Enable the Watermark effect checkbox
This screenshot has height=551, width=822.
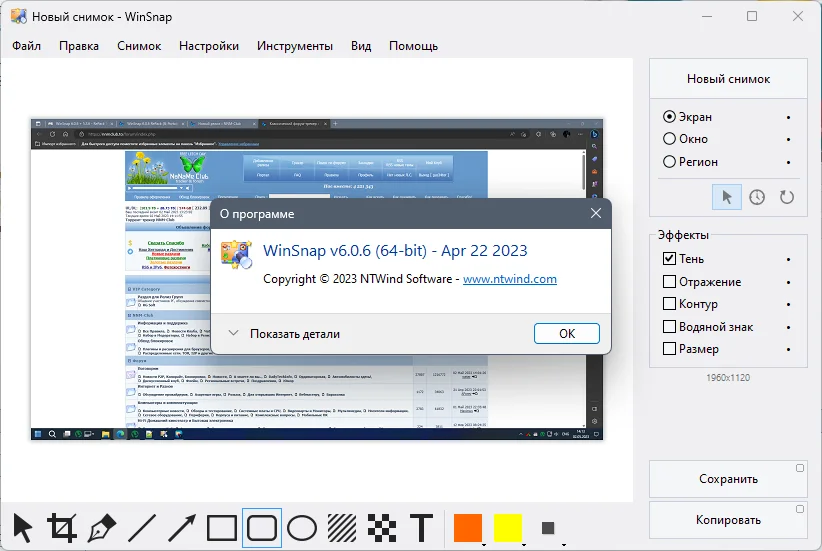tap(669, 327)
